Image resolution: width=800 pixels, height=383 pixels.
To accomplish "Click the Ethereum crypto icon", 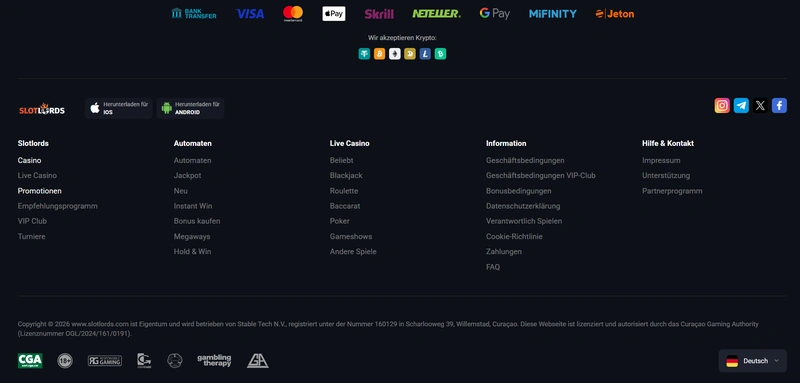I will (395, 54).
